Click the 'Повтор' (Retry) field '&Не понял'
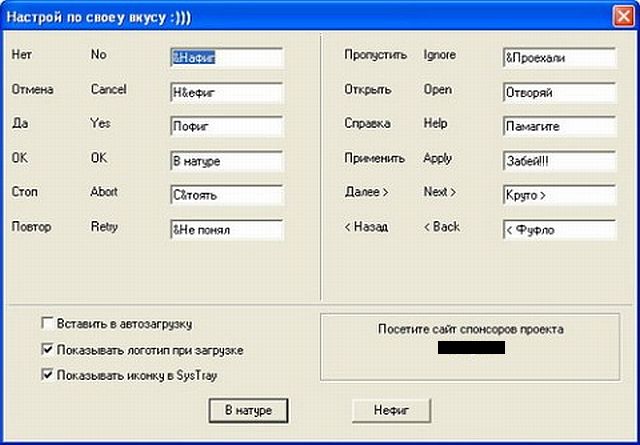640x445 pixels. coord(226,230)
